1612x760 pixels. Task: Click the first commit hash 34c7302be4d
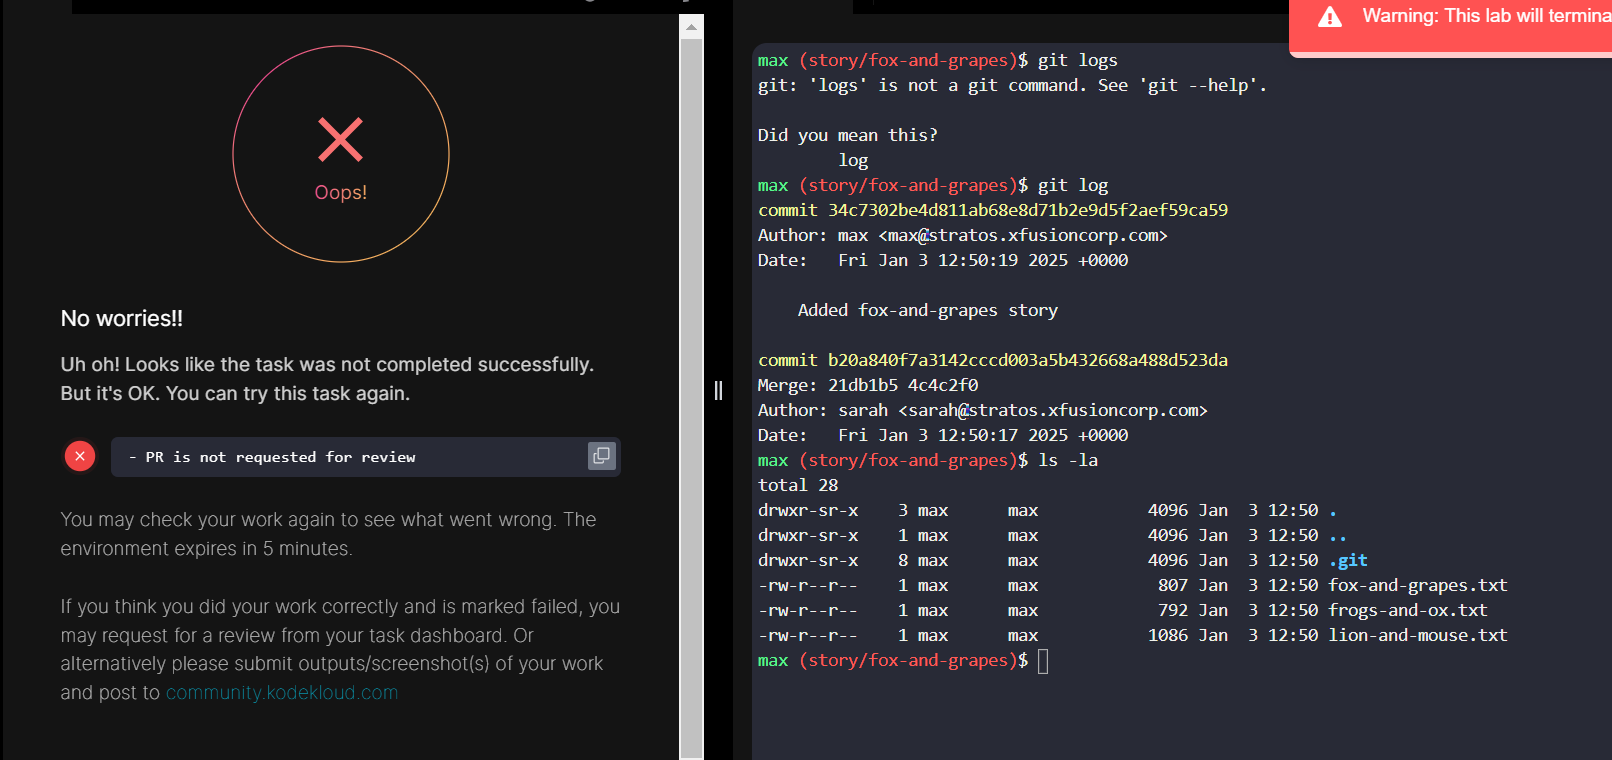click(1027, 210)
